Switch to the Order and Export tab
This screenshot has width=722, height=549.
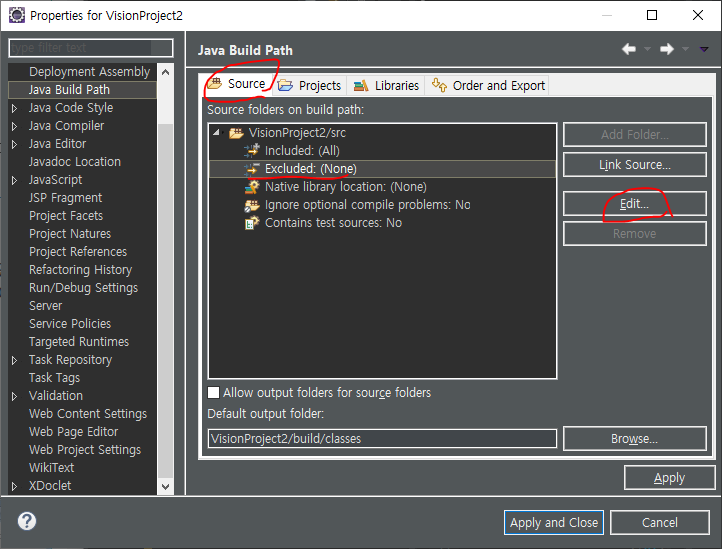[x=488, y=85]
